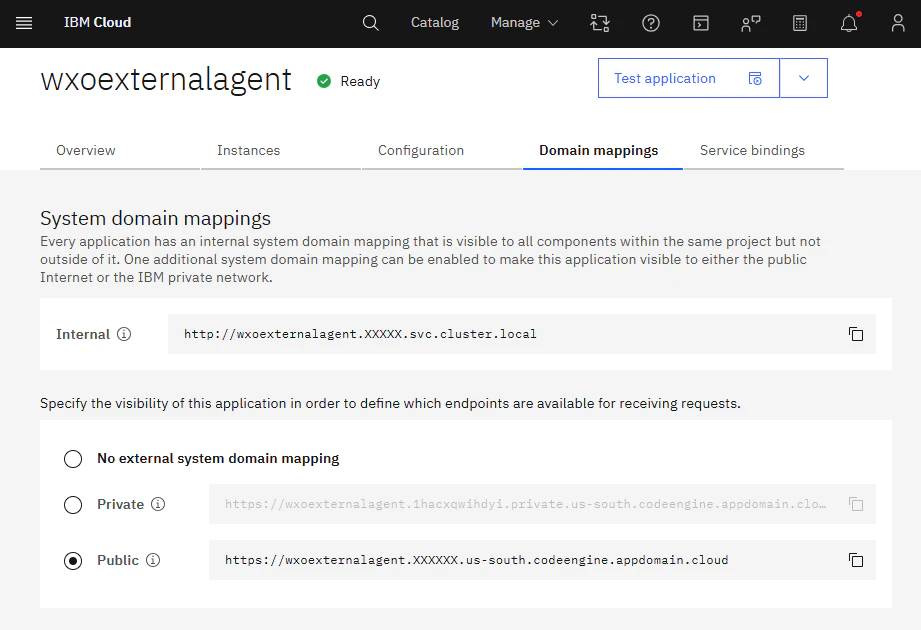Select the Public visibility option
The image size is (921, 630).
pyautogui.click(x=73, y=561)
